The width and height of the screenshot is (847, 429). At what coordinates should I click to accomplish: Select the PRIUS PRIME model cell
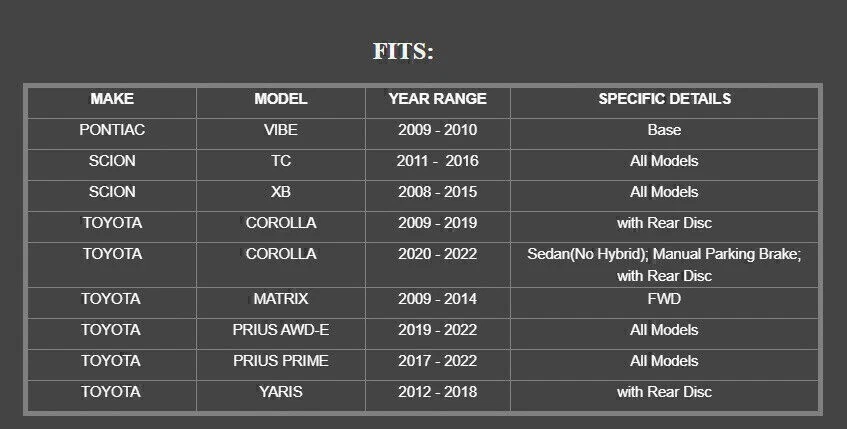click(x=281, y=361)
